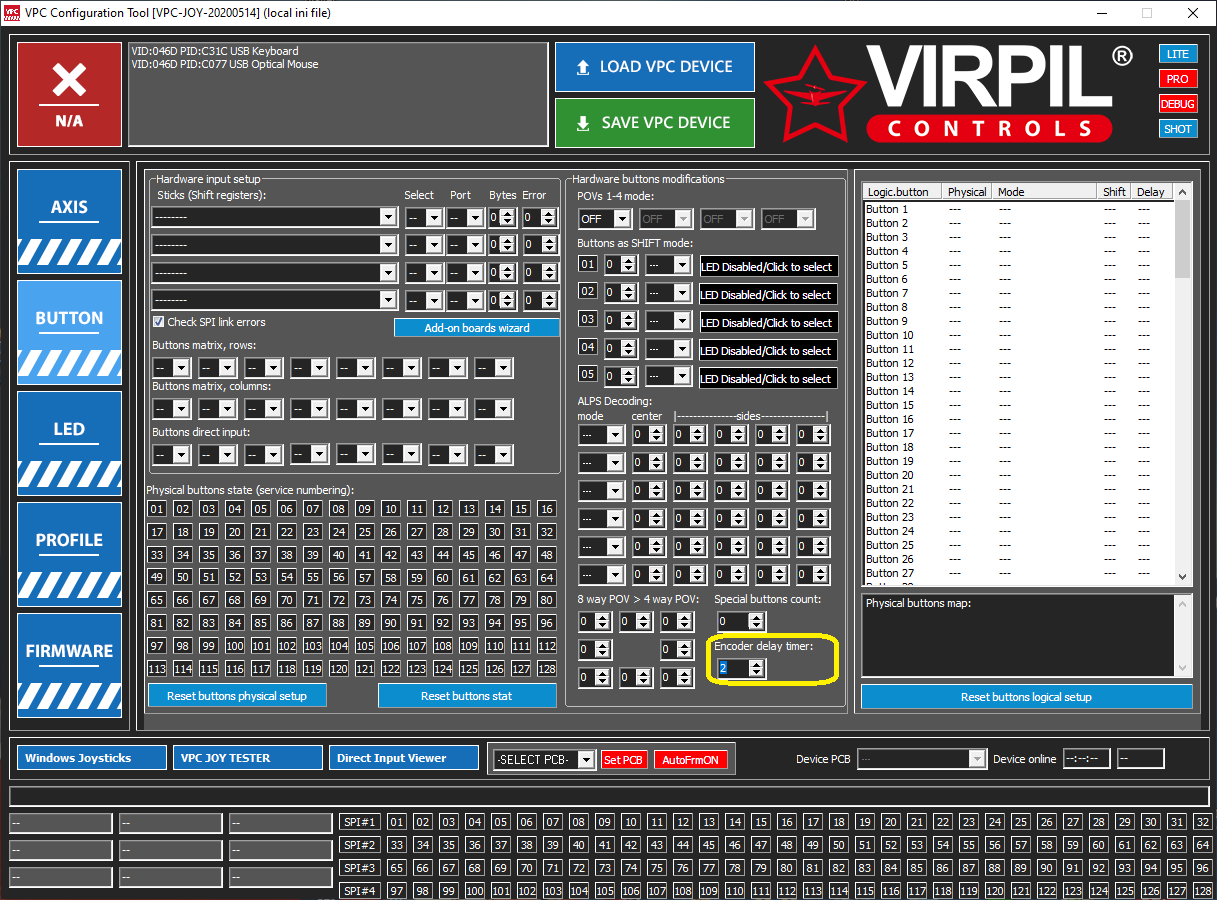1217x900 pixels.
Task: Click the SHOT screenshot button
Action: 1178,129
